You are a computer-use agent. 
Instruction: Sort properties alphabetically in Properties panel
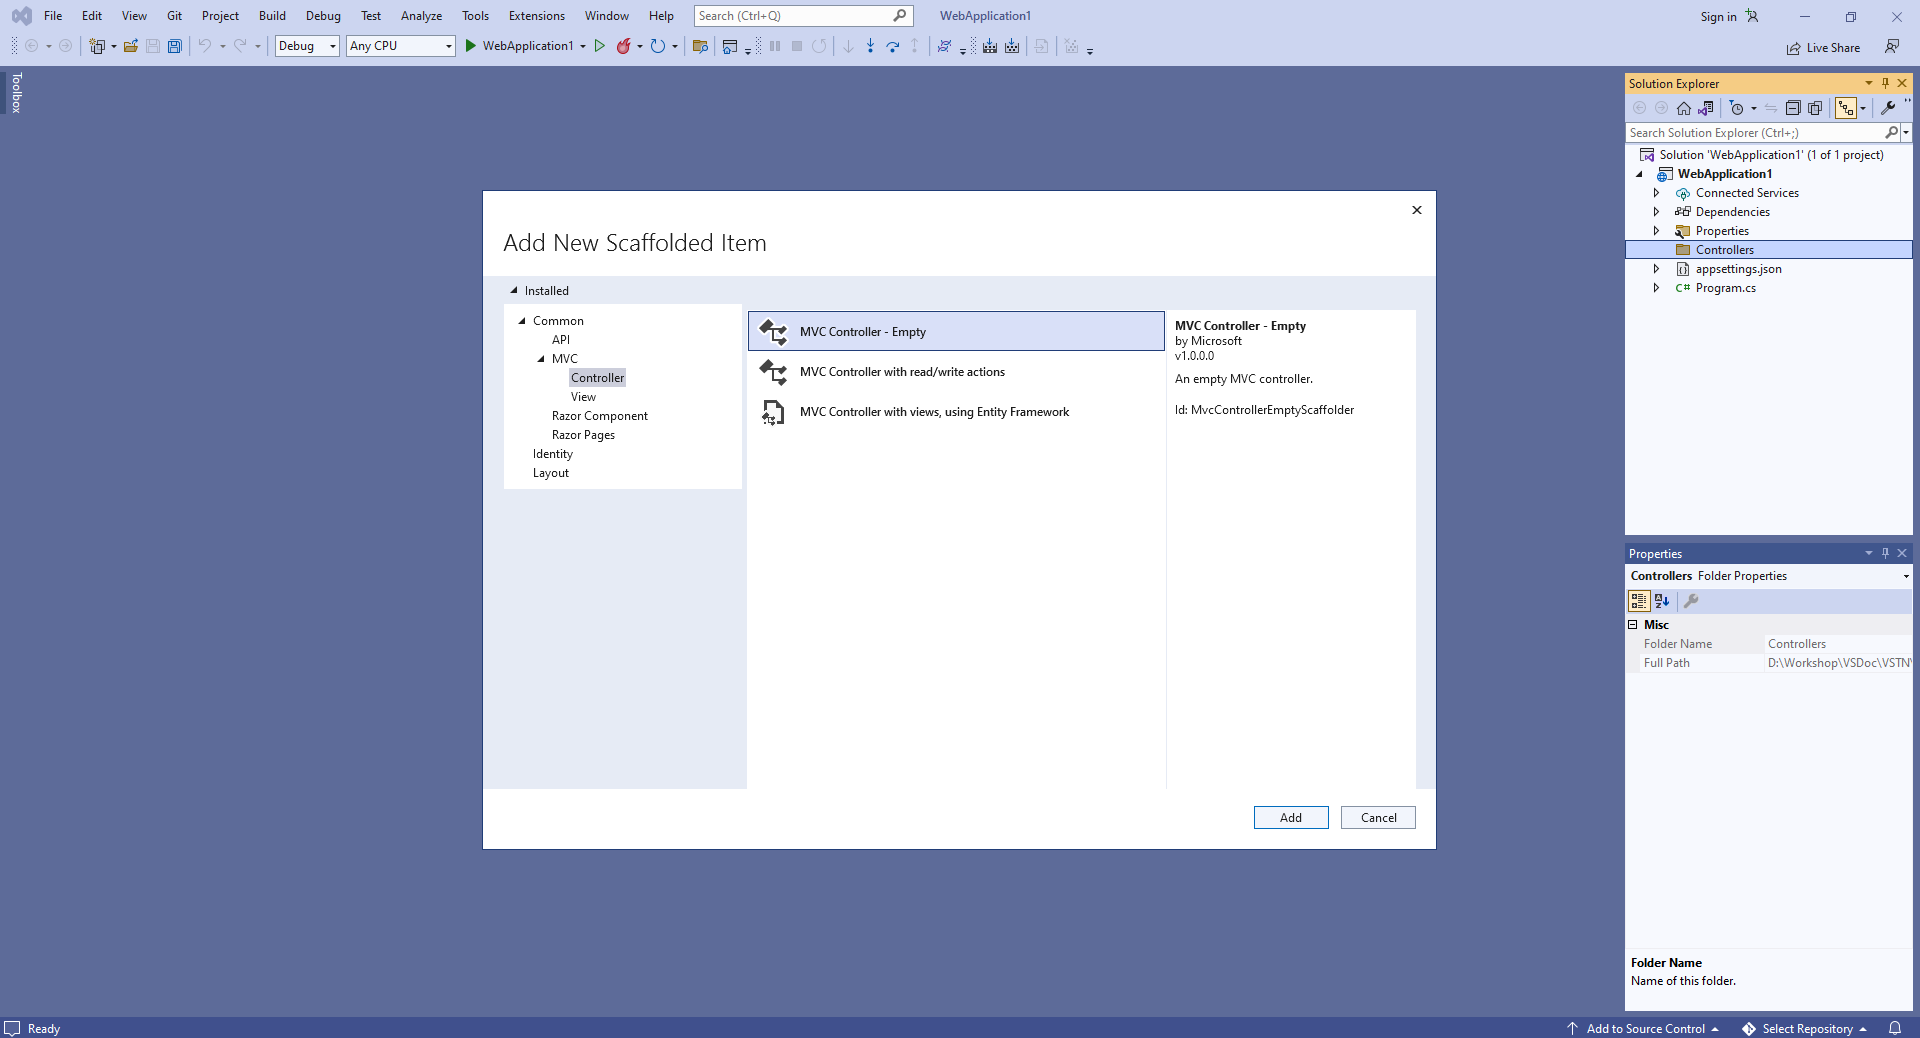pyautogui.click(x=1662, y=601)
